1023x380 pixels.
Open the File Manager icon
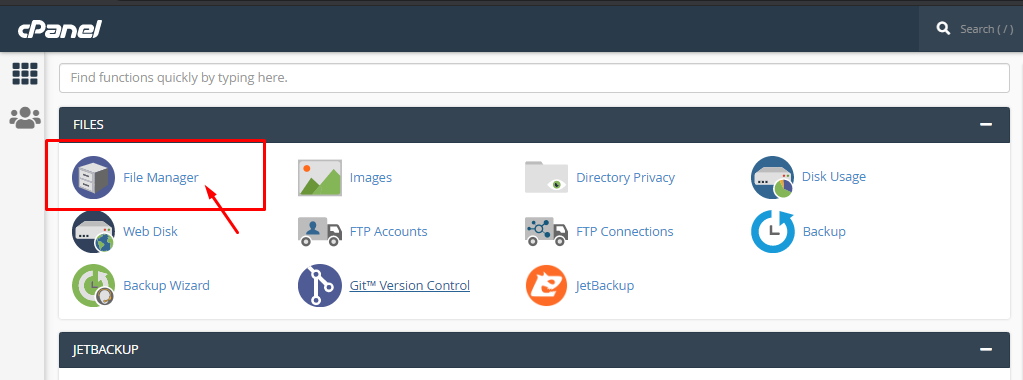tap(93, 177)
